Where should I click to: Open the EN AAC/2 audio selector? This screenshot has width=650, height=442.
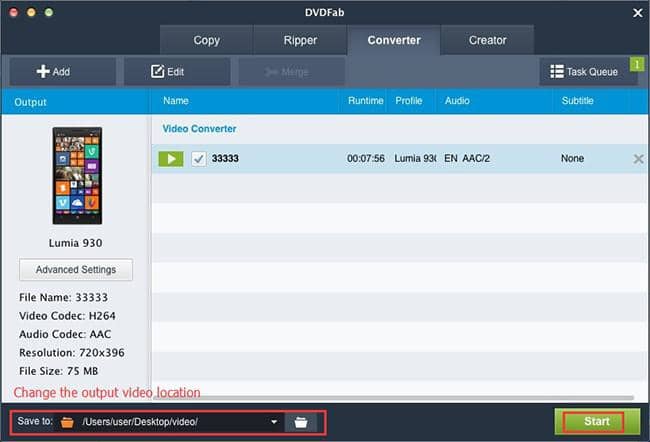[467, 158]
